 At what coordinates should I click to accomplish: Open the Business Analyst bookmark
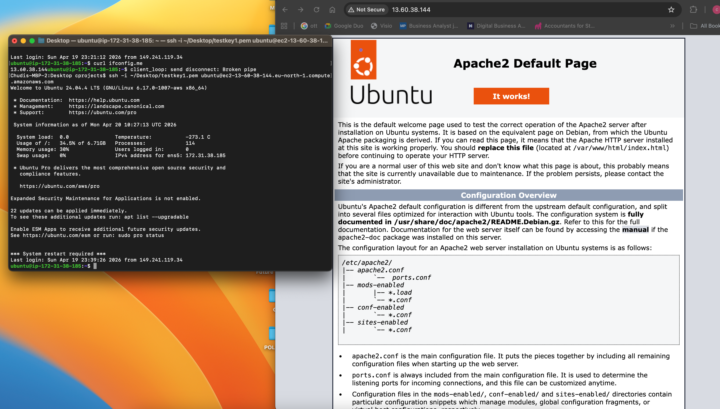[429, 26]
